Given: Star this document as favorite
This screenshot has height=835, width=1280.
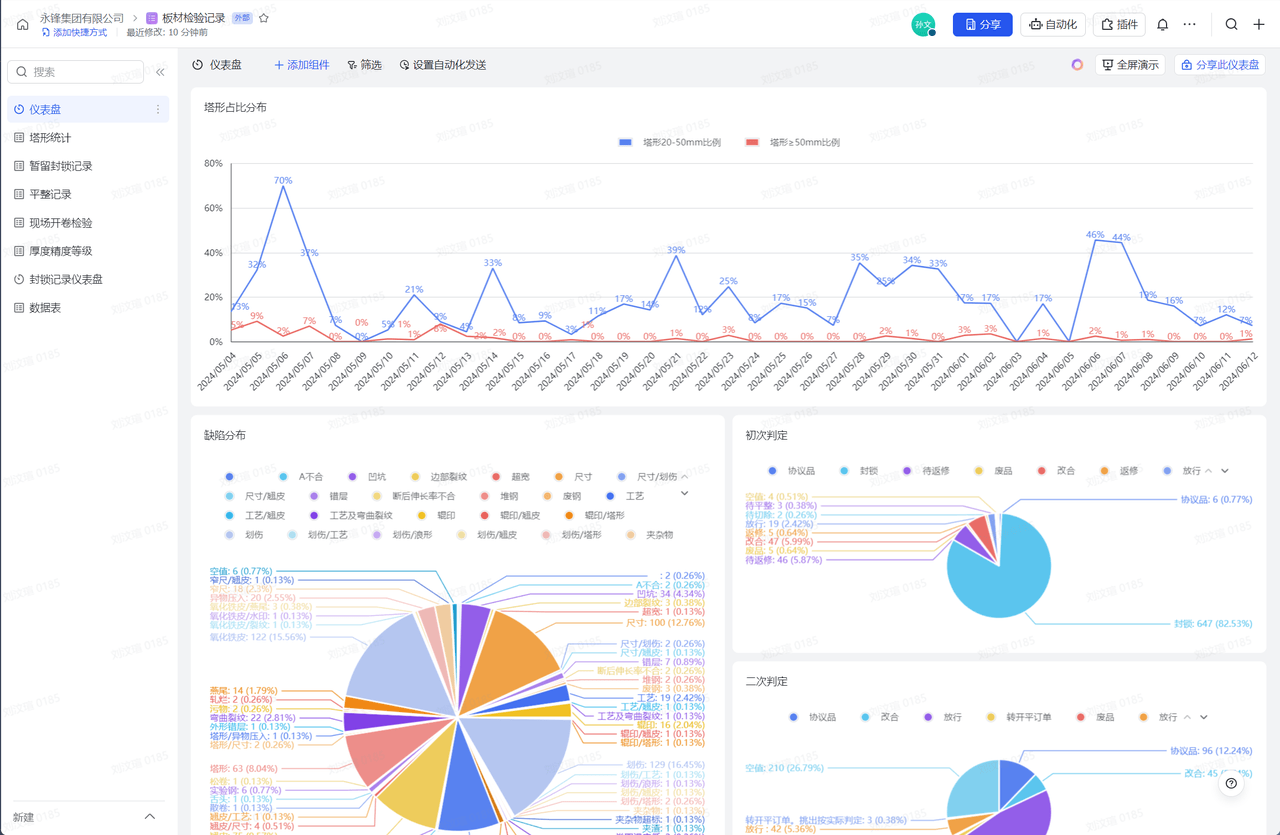Looking at the screenshot, I should click(x=264, y=18).
